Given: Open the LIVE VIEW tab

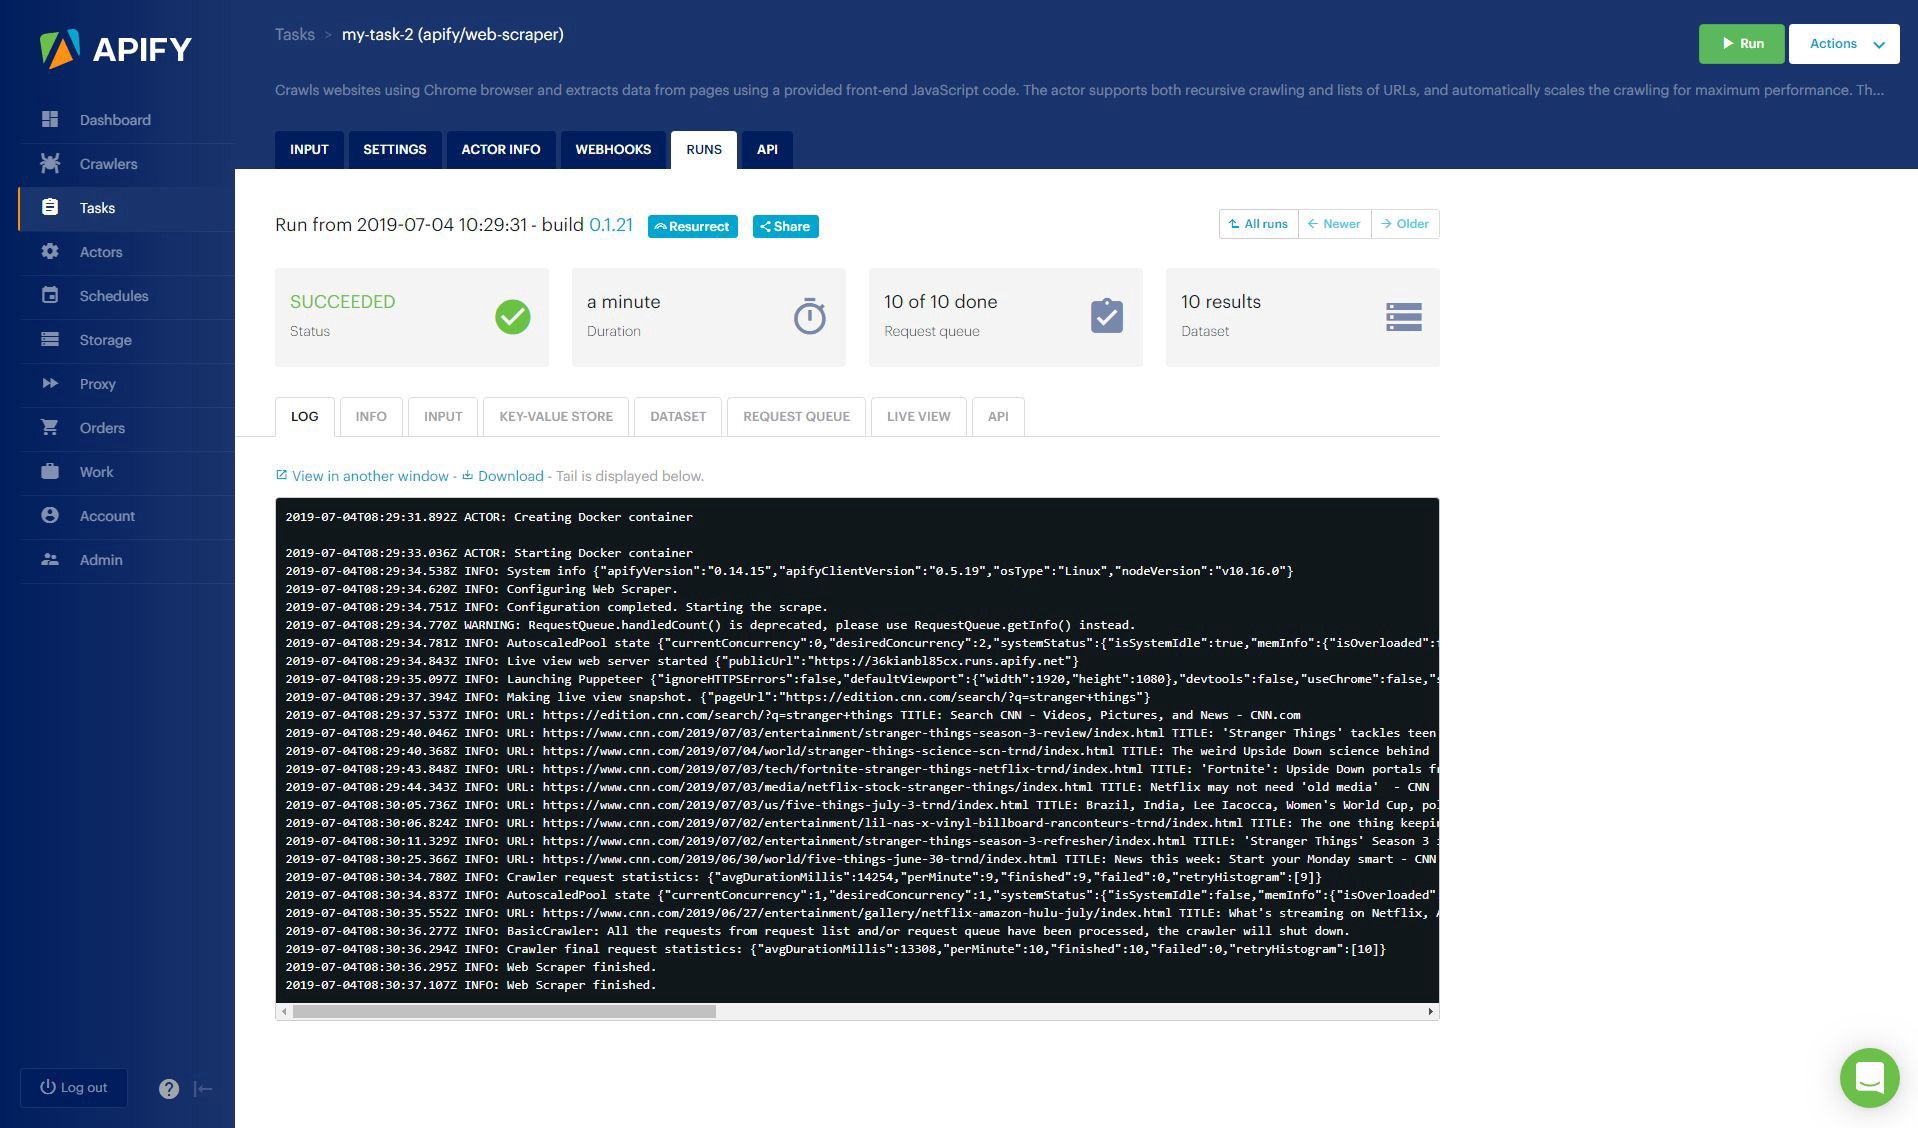Looking at the screenshot, I should [919, 417].
